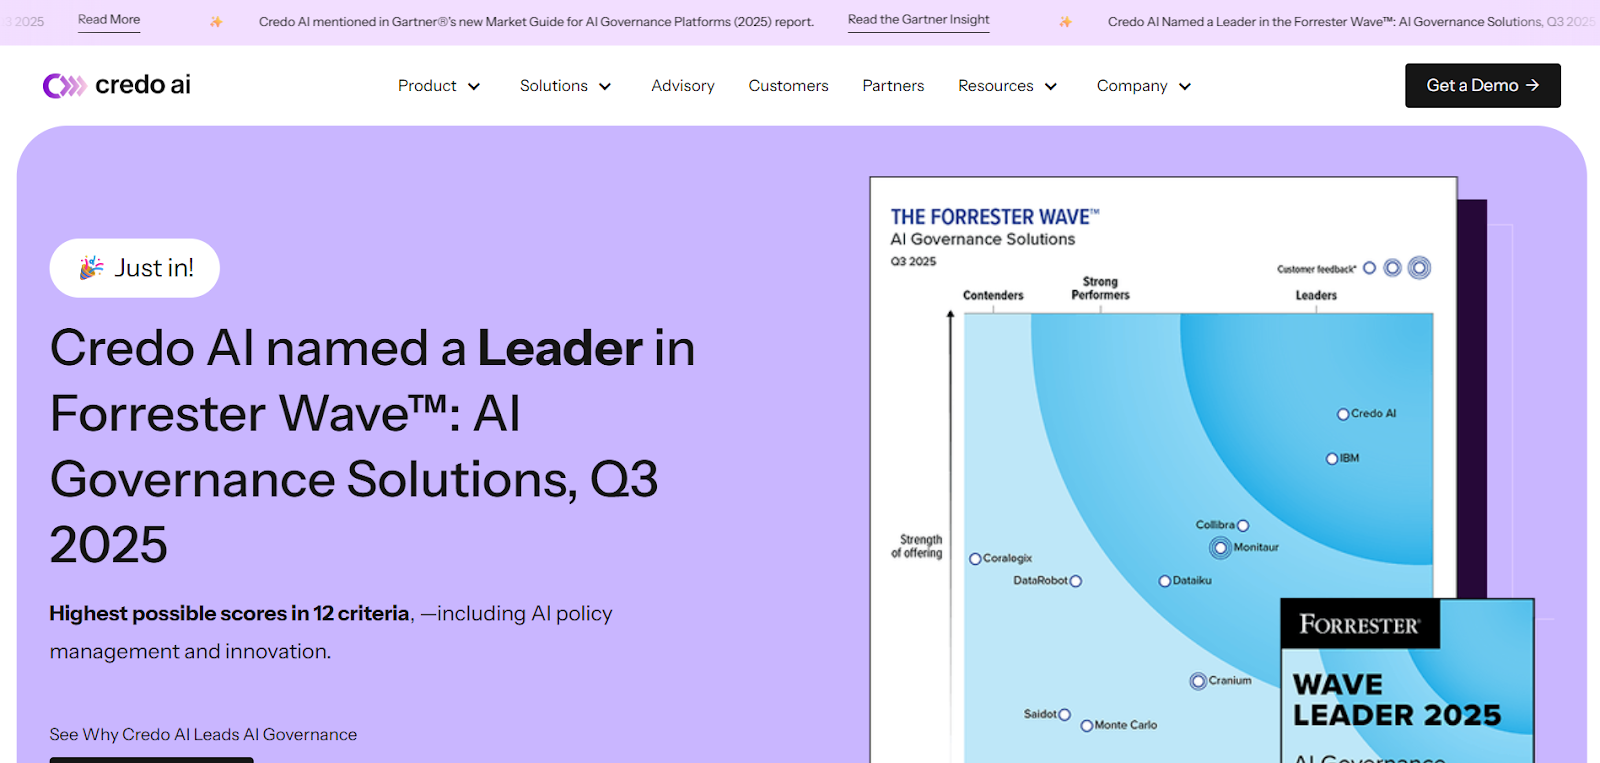Click See Why Credo AI Leads AI Governance
Image resolution: width=1600 pixels, height=763 pixels.
(203, 733)
